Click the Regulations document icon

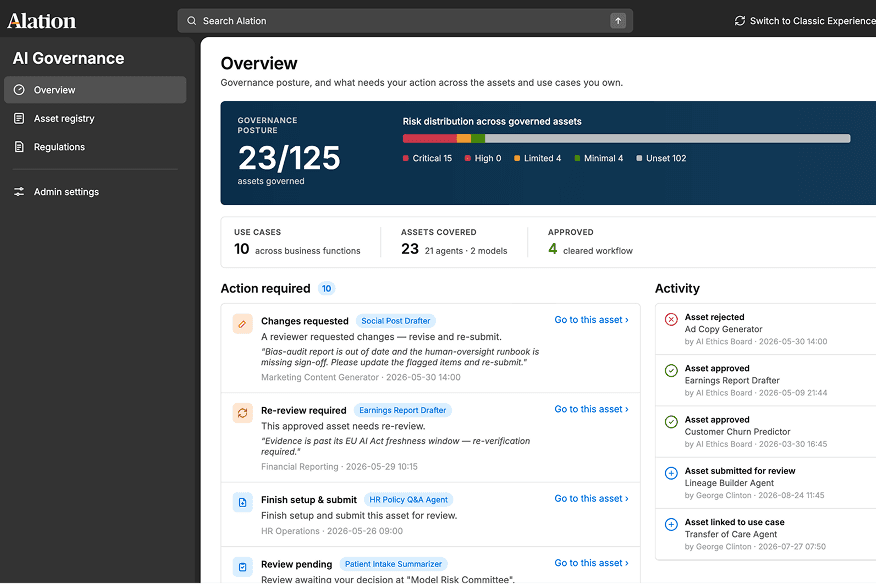[x=19, y=147]
